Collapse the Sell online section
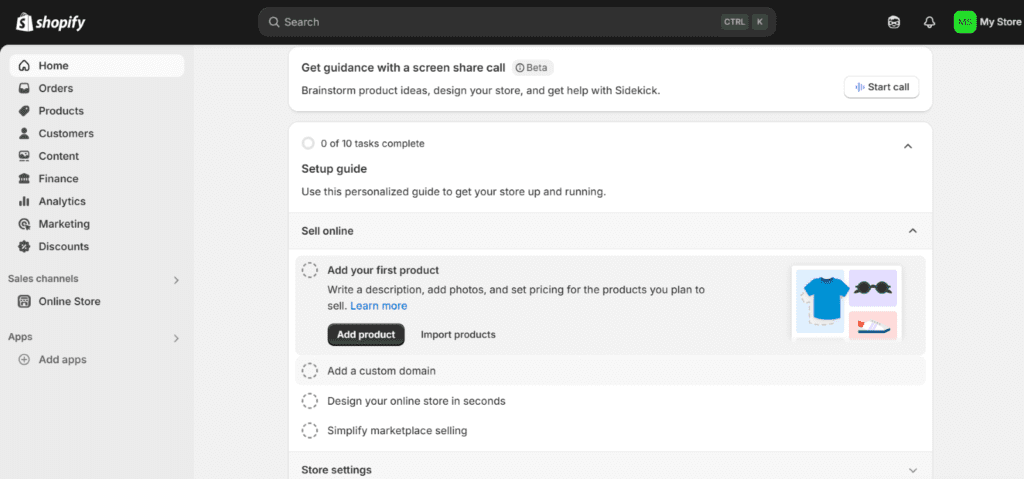The width and height of the screenshot is (1024, 479). [912, 231]
